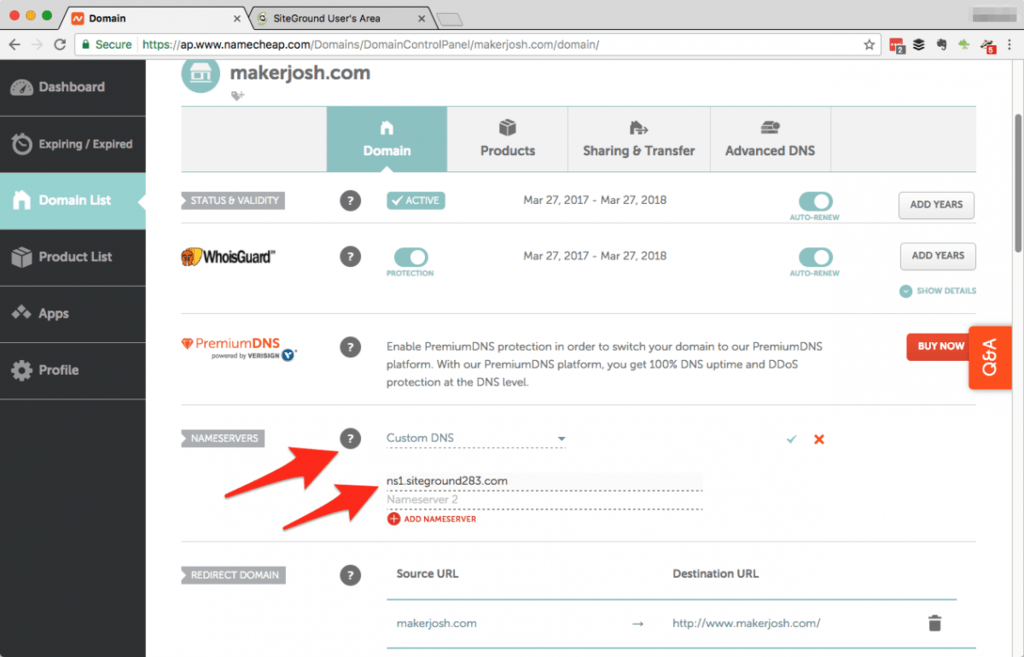Click the Nameserver 2 input field
Viewport: 1024px width, 657px height.
545,500
